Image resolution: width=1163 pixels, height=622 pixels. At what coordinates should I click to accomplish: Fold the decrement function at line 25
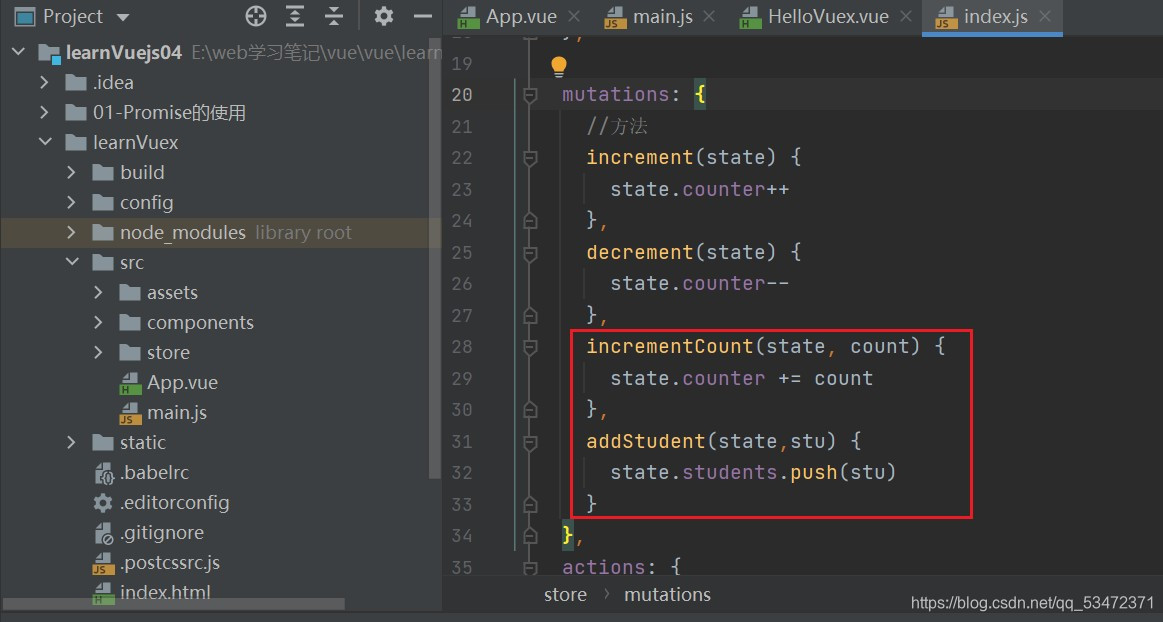530,253
